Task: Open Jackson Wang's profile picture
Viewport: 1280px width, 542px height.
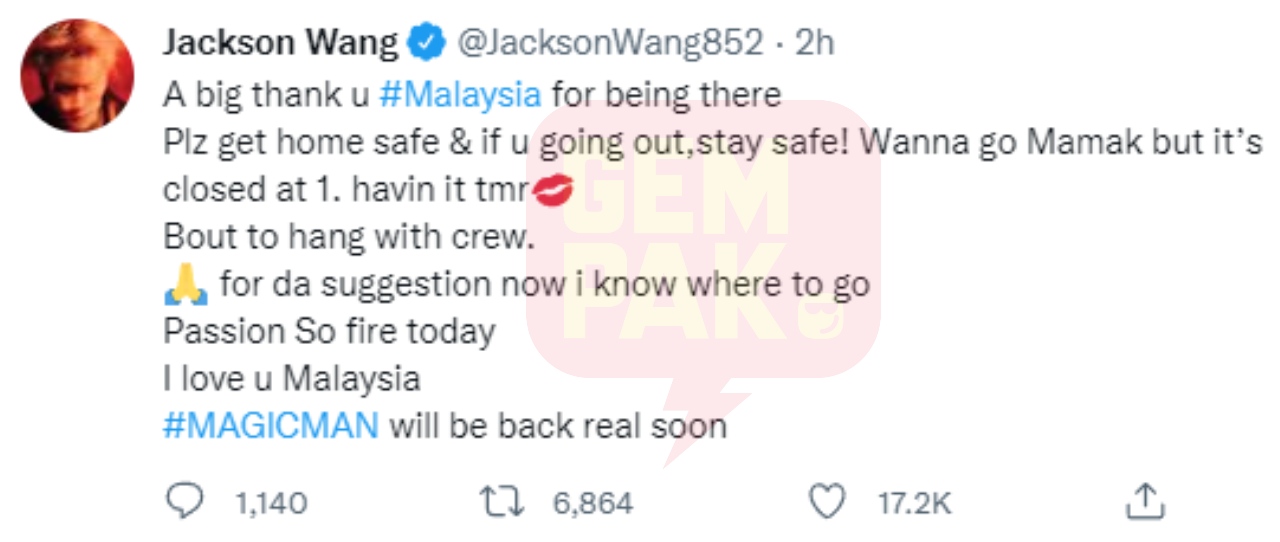Action: tap(78, 75)
